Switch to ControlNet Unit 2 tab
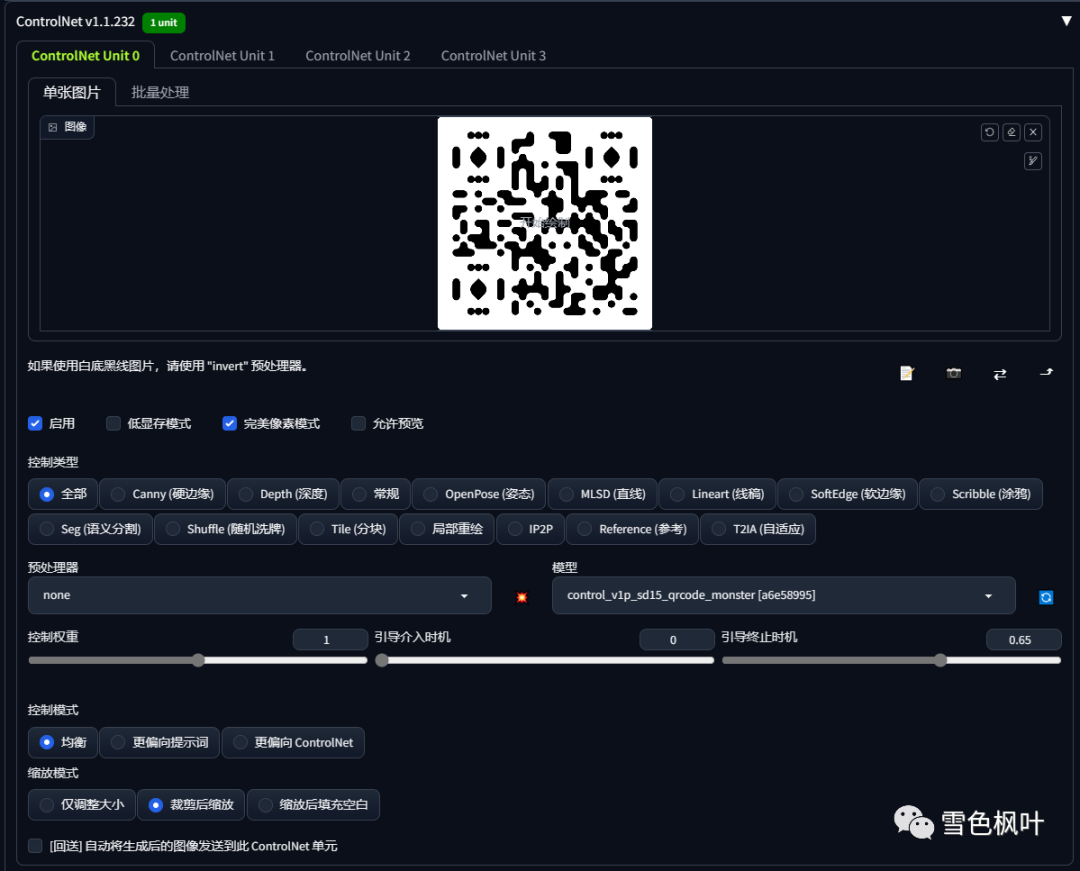Image resolution: width=1080 pixels, height=871 pixels. coord(357,56)
